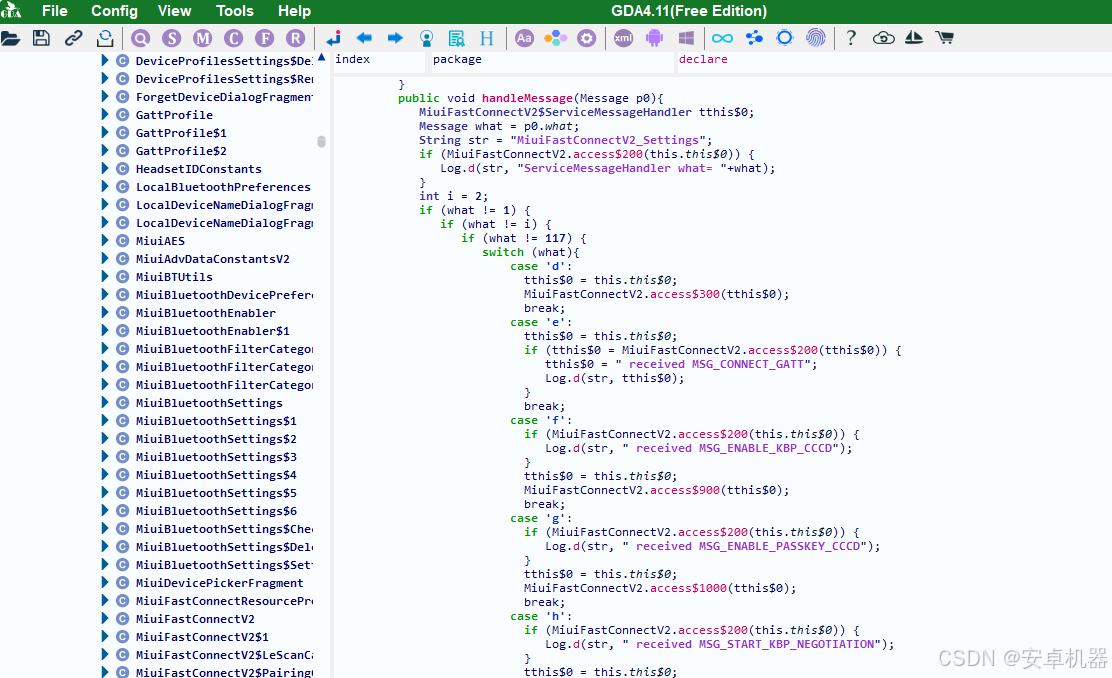Image resolution: width=1112 pixels, height=678 pixels.
Task: Click the purple gear settings icon
Action: (x=586, y=38)
